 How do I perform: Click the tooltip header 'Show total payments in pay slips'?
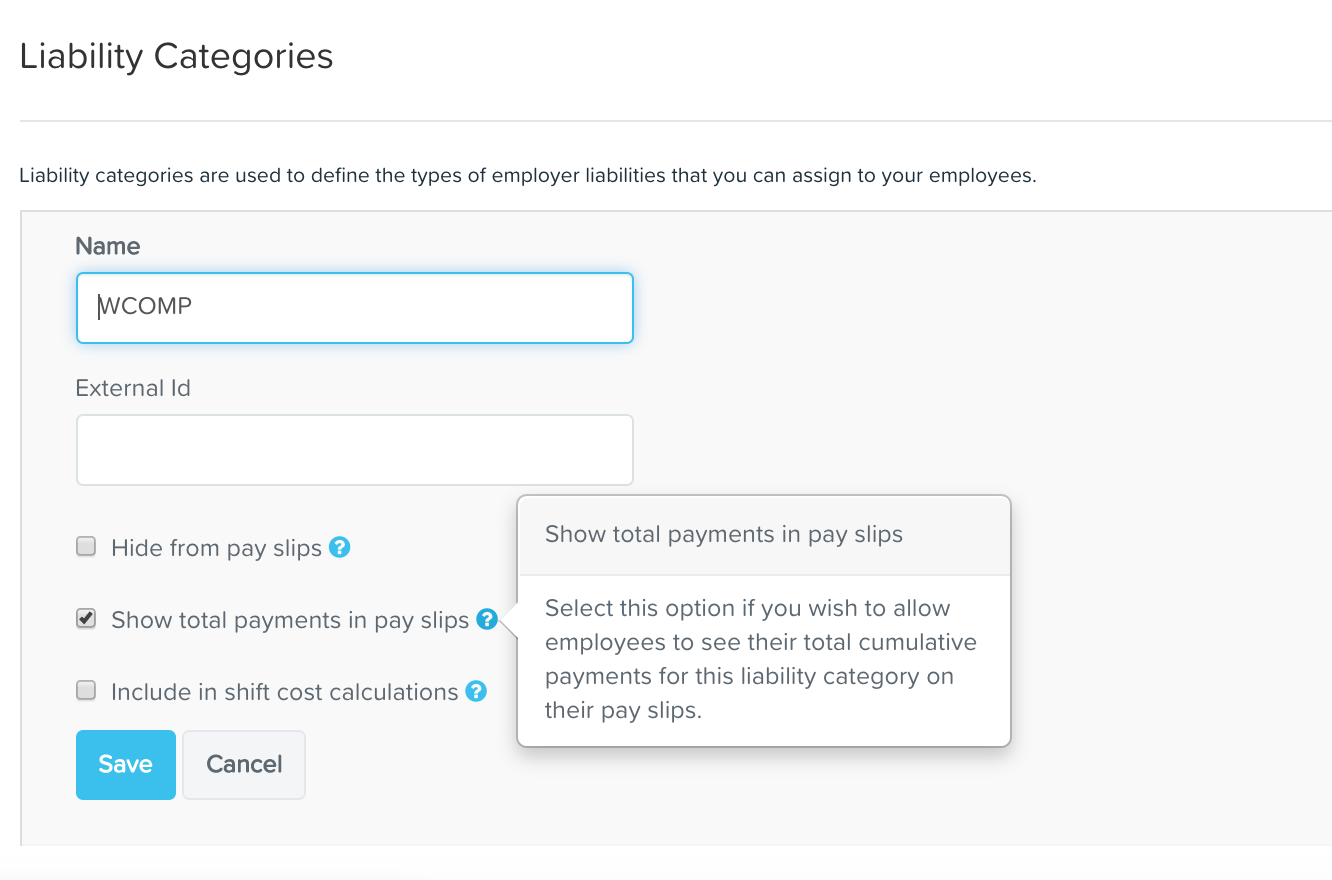coord(724,535)
